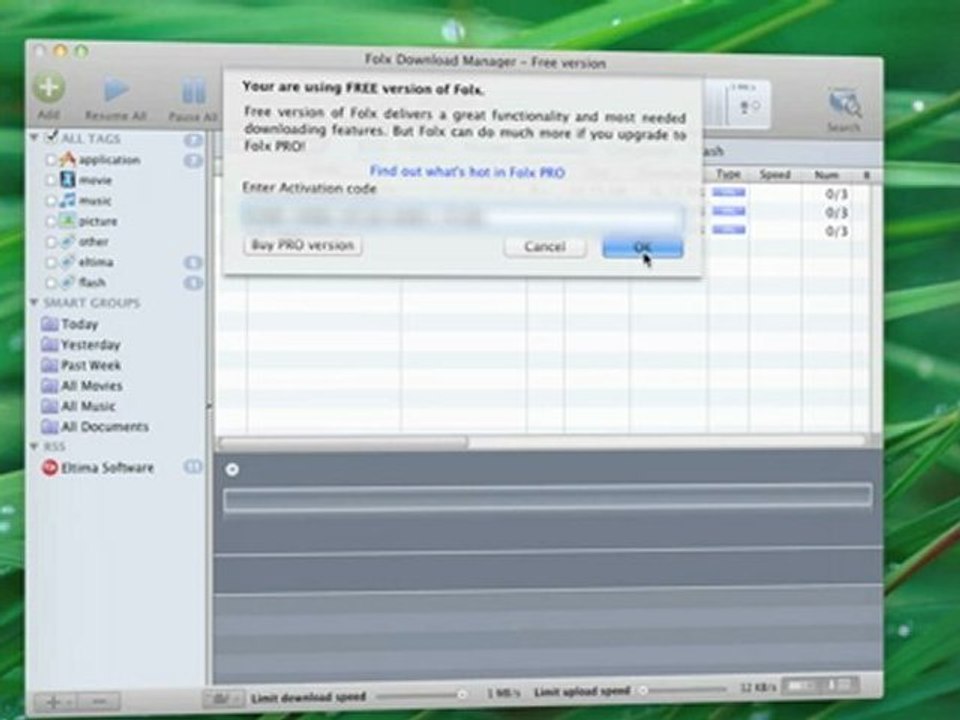Click the second row 0/3 Num cell
The height and width of the screenshot is (720, 960).
pyautogui.click(x=836, y=213)
